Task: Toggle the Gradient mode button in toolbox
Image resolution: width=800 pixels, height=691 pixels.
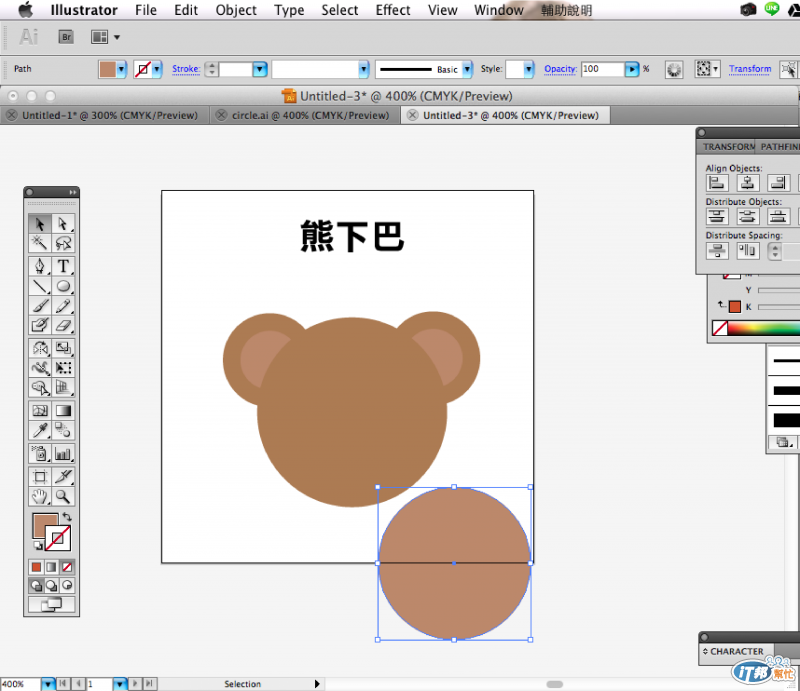Action: [52, 566]
